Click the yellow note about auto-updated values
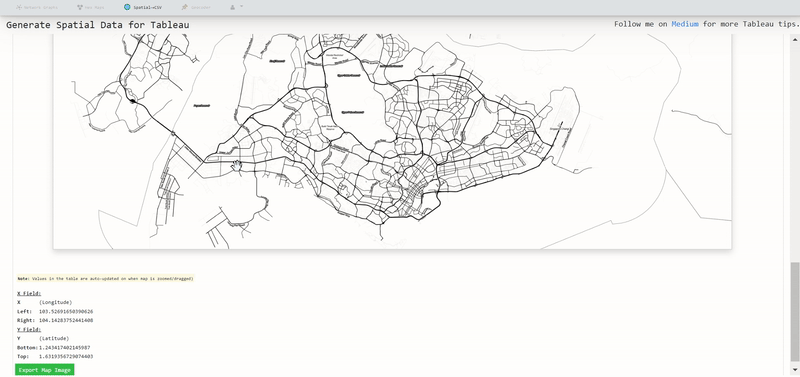Viewport: 800px width, 377px height. (x=106, y=279)
